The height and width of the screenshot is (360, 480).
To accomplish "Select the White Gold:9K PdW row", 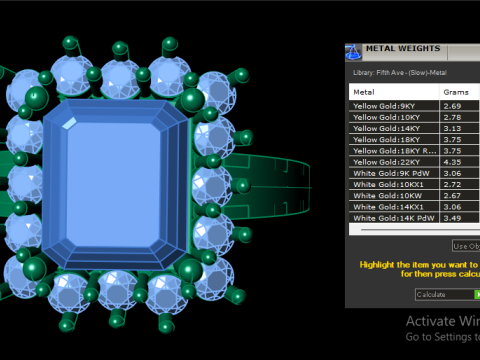I will [x=414, y=173].
